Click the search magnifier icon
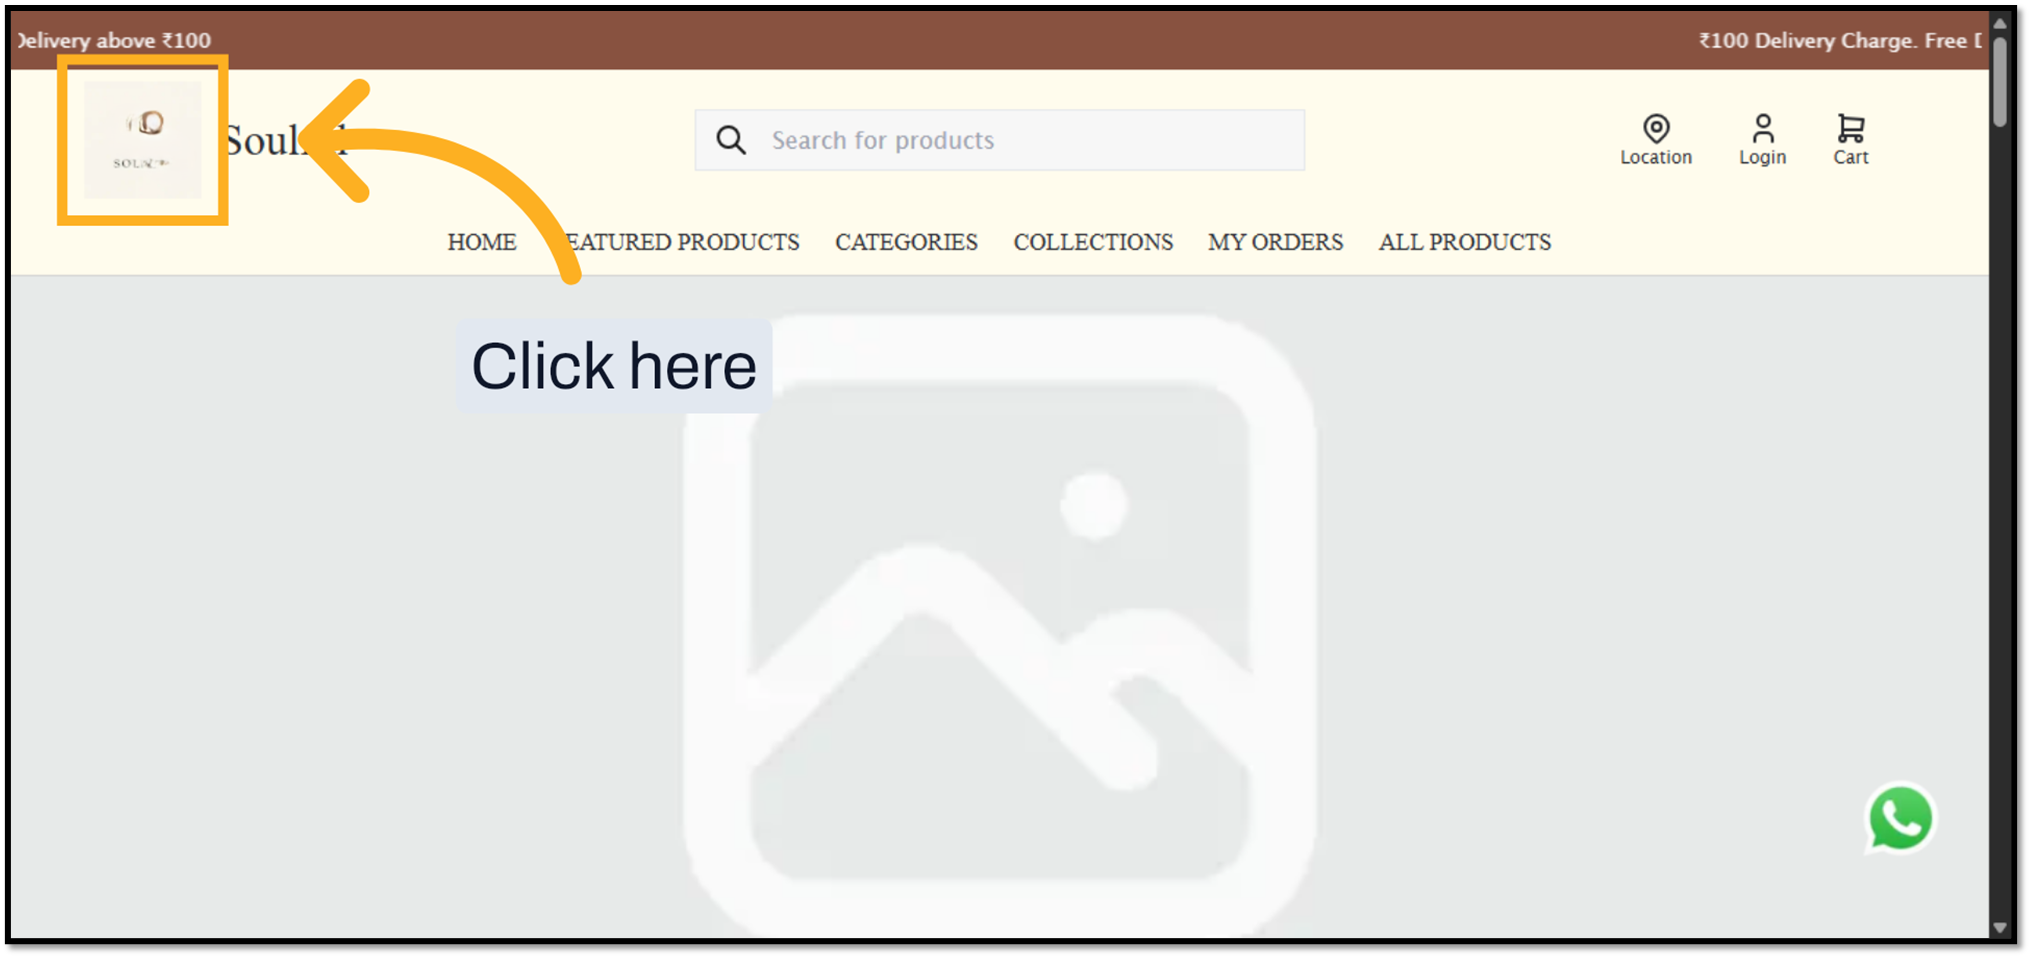2030x957 pixels. click(x=731, y=140)
